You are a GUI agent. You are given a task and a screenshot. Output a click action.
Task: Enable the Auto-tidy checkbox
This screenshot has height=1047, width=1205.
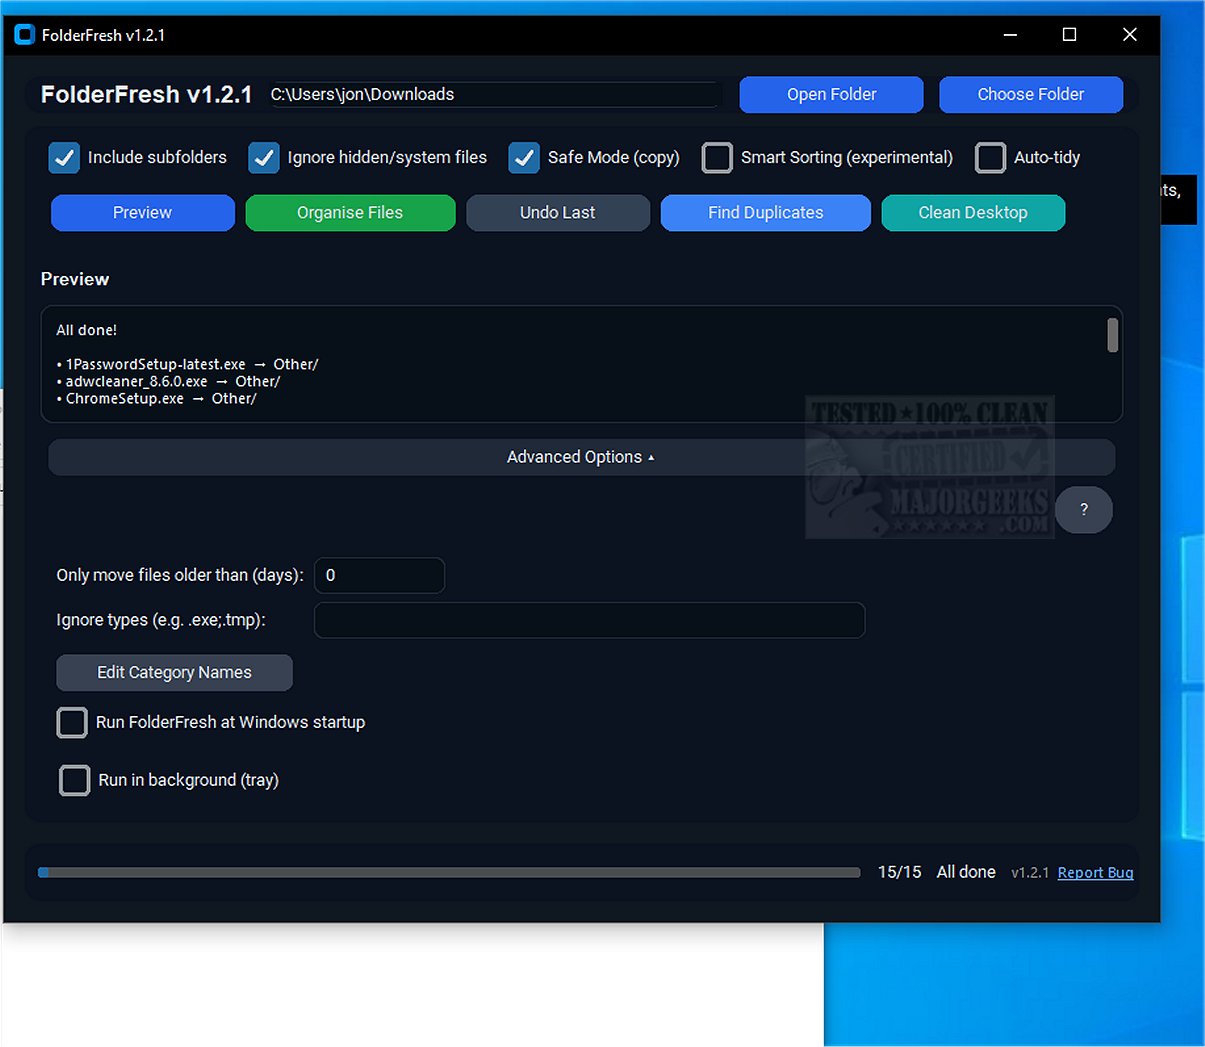point(990,158)
